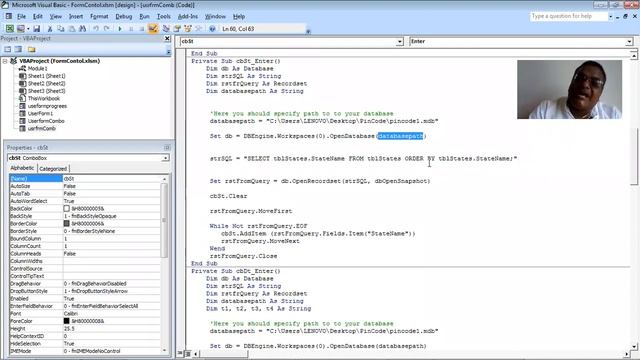This screenshot has height=360, width=640.
Task: Open the Insert menu
Action: tap(76, 16)
